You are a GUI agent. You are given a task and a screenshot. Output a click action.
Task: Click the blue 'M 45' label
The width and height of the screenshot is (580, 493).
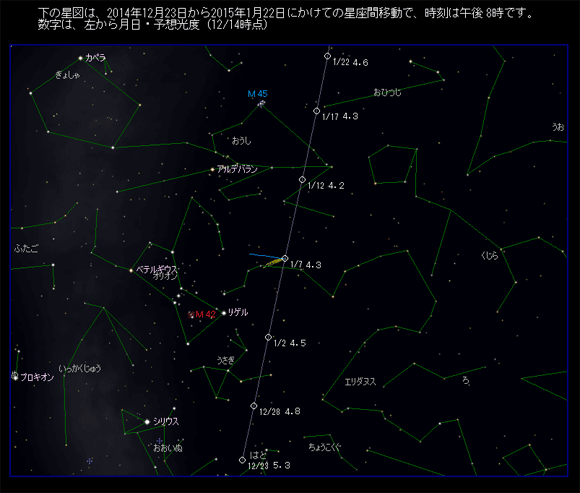pyautogui.click(x=257, y=94)
